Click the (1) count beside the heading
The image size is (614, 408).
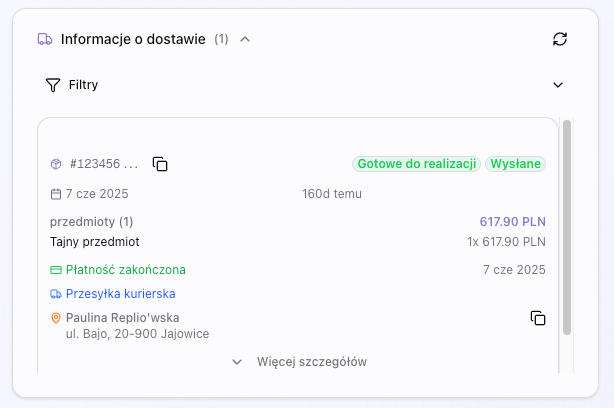[221, 39]
